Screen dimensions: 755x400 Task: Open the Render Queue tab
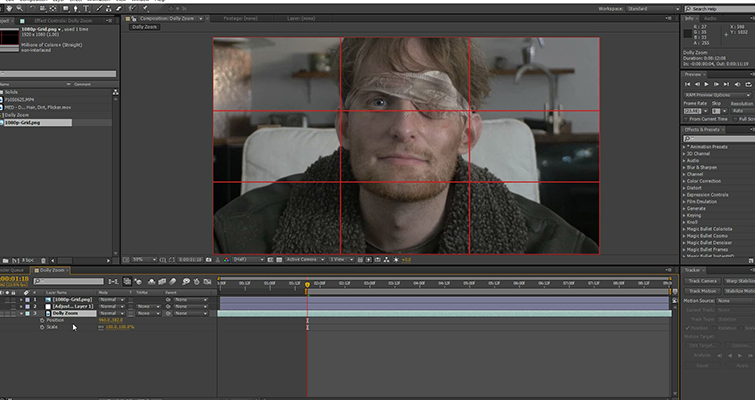13,269
